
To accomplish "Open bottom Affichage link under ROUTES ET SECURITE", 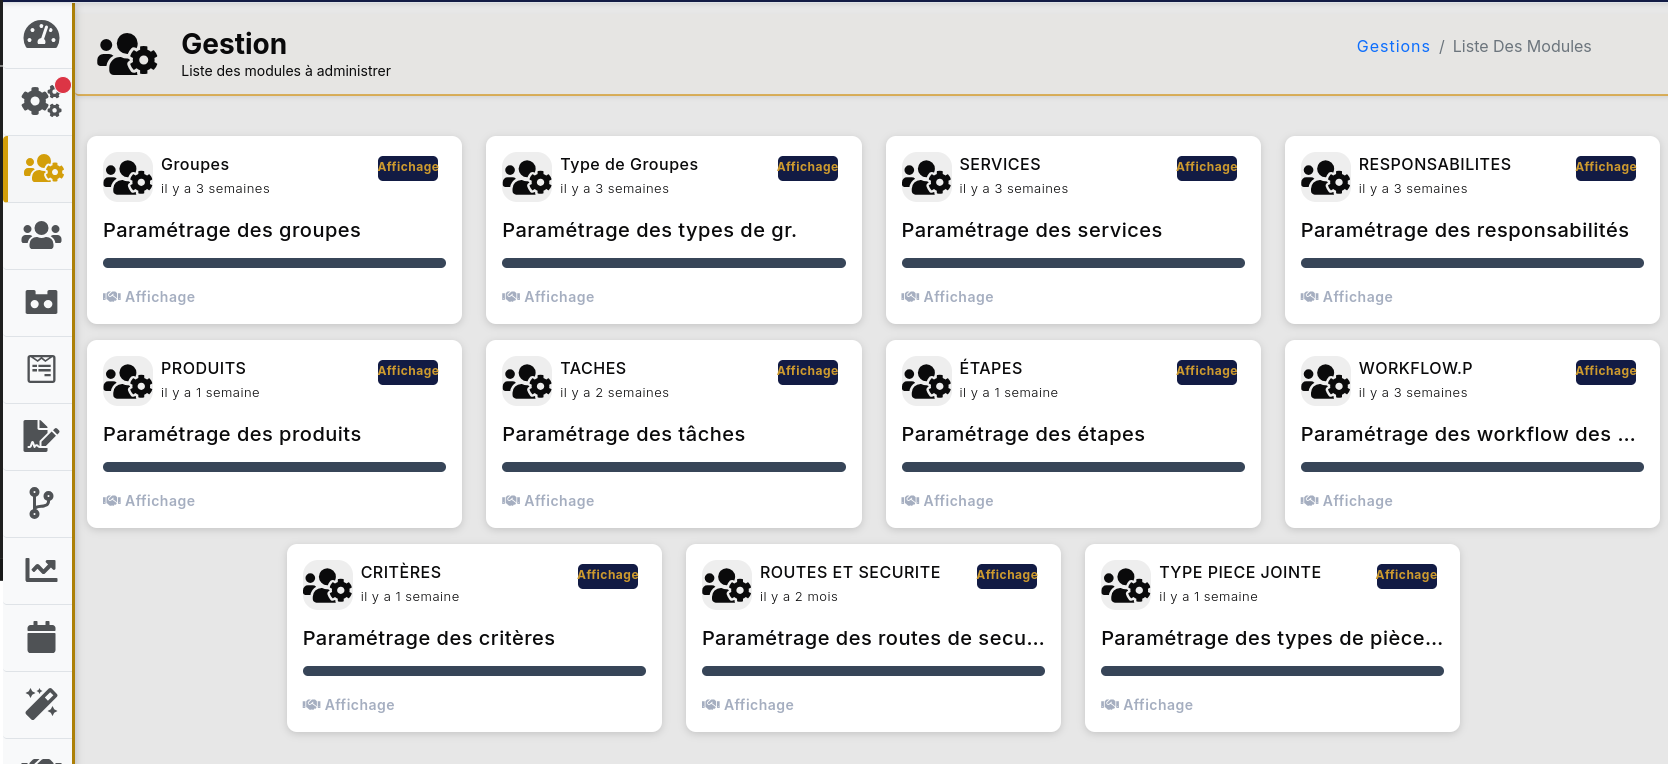I will (748, 705).
